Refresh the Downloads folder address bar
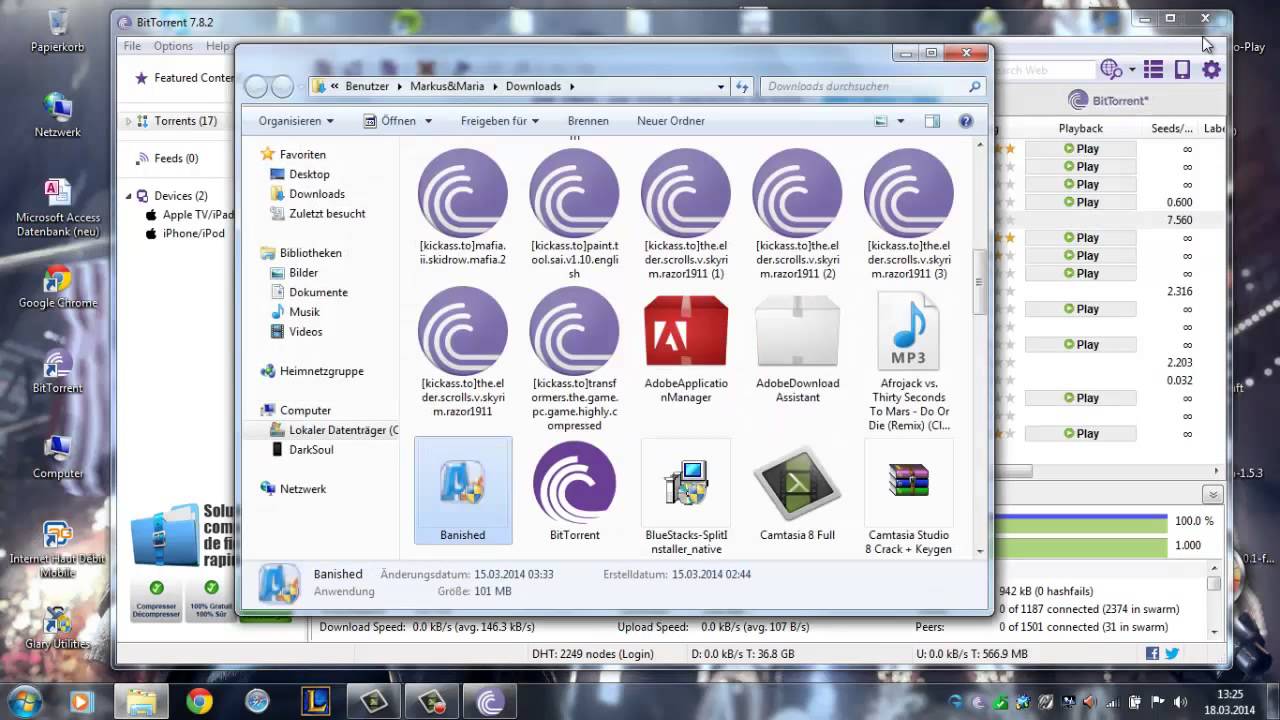 coord(742,87)
